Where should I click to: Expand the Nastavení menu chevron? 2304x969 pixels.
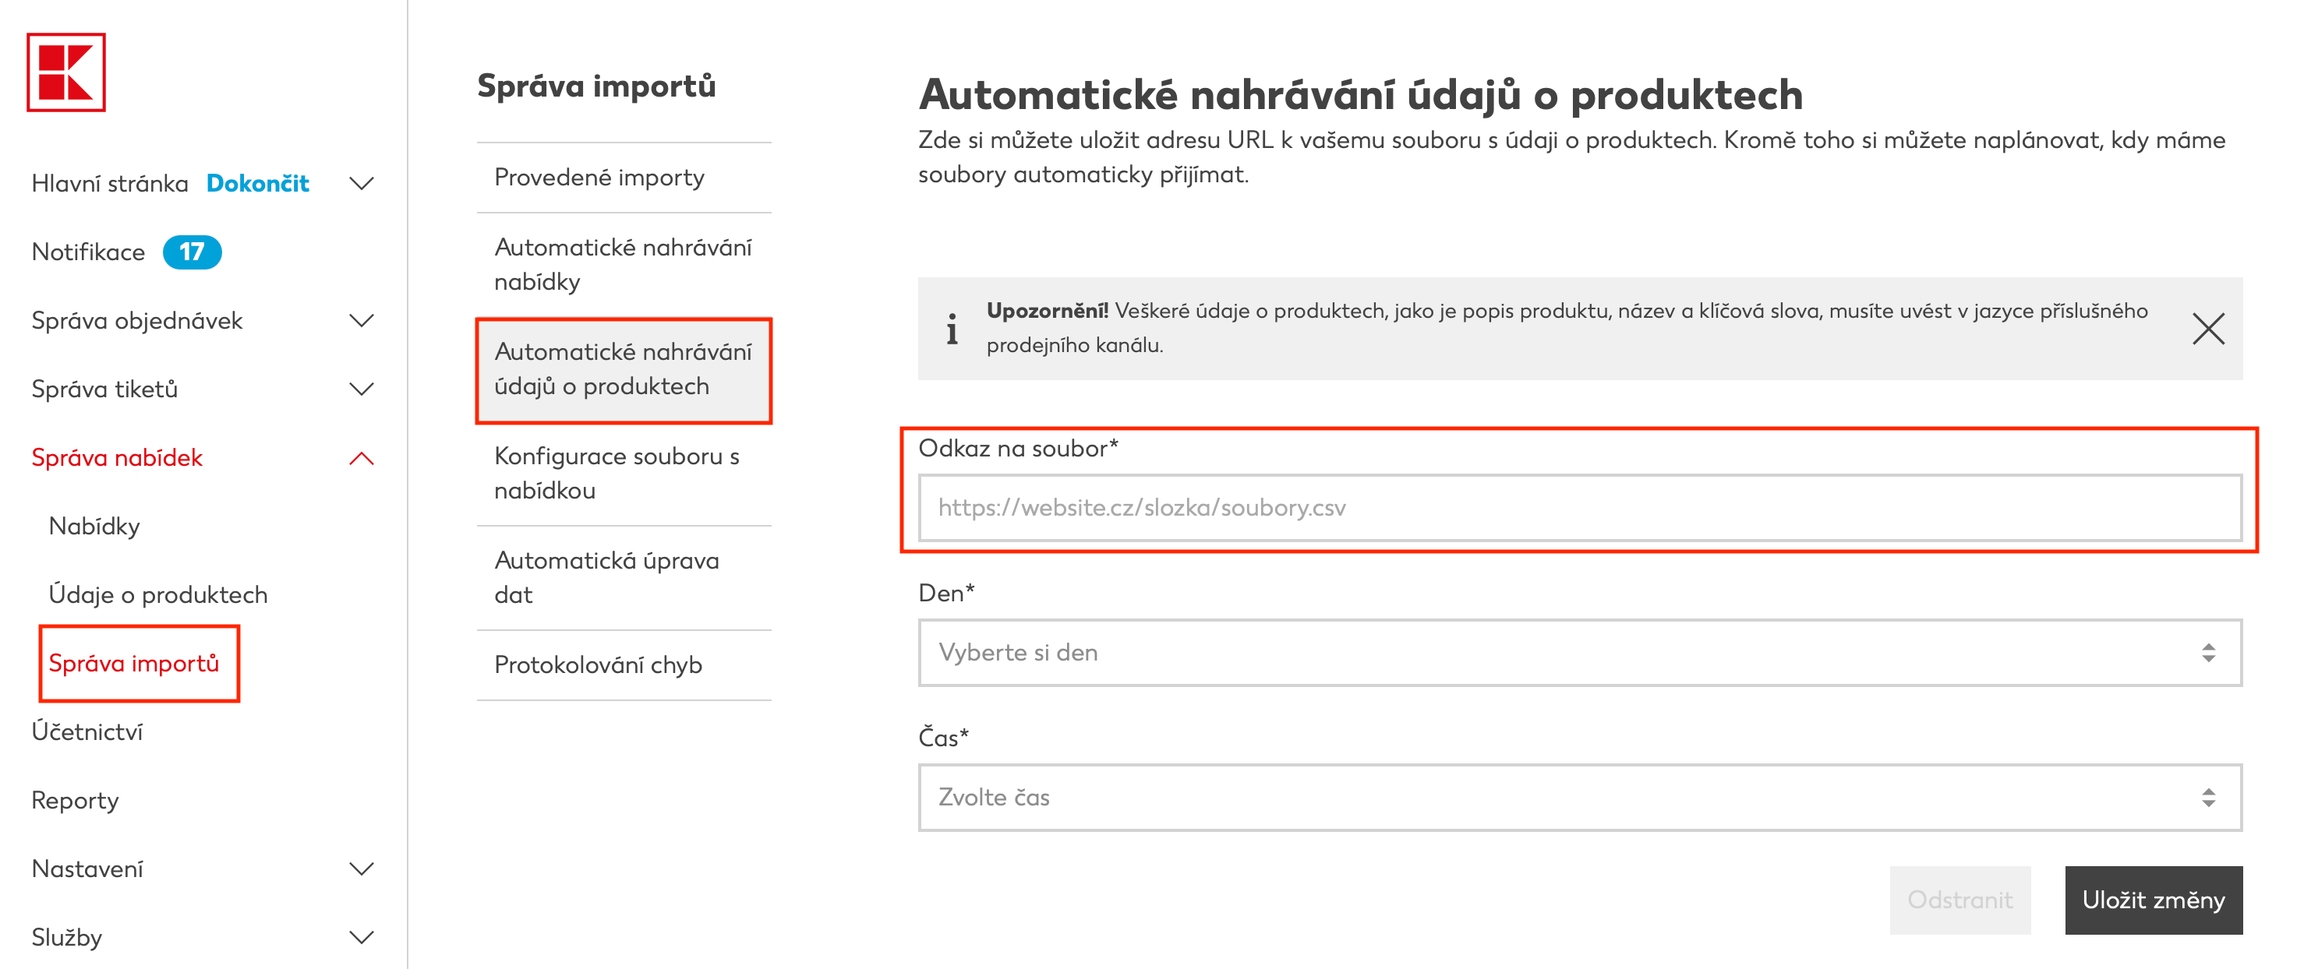pyautogui.click(x=362, y=869)
